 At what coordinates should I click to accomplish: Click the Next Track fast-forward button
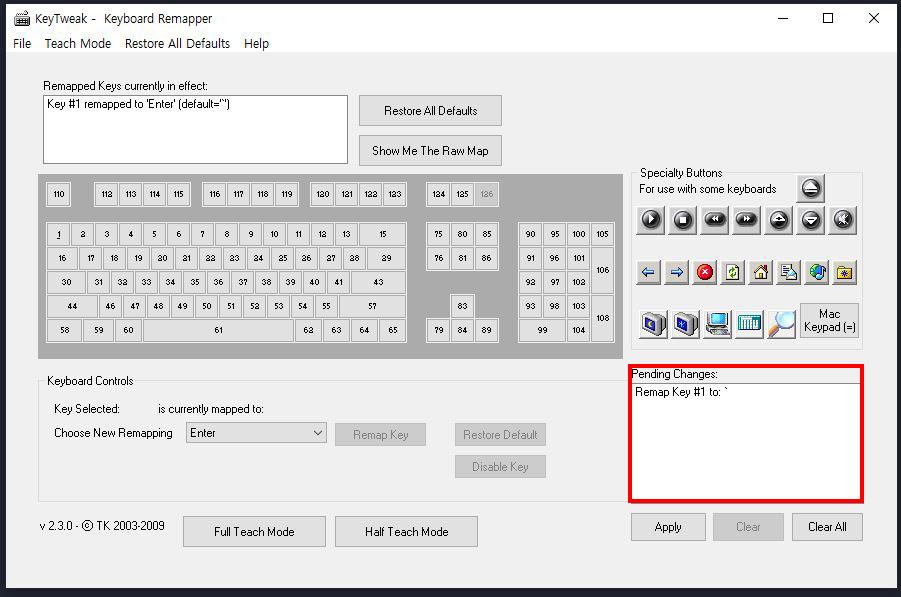tap(746, 220)
